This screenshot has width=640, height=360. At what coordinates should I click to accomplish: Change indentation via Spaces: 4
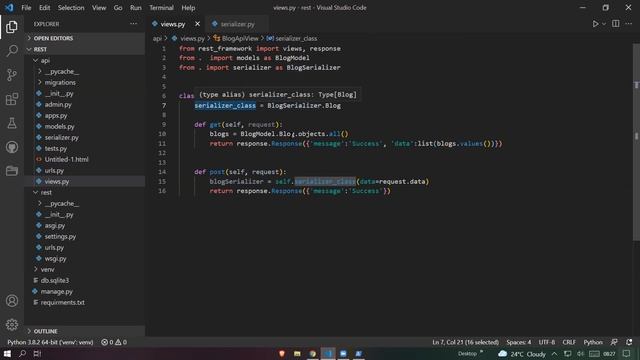point(519,342)
